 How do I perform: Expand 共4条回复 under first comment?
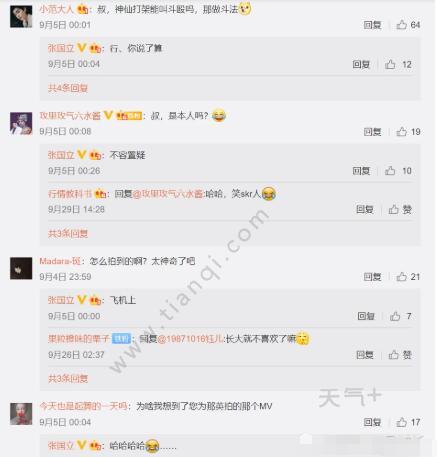click(68, 88)
